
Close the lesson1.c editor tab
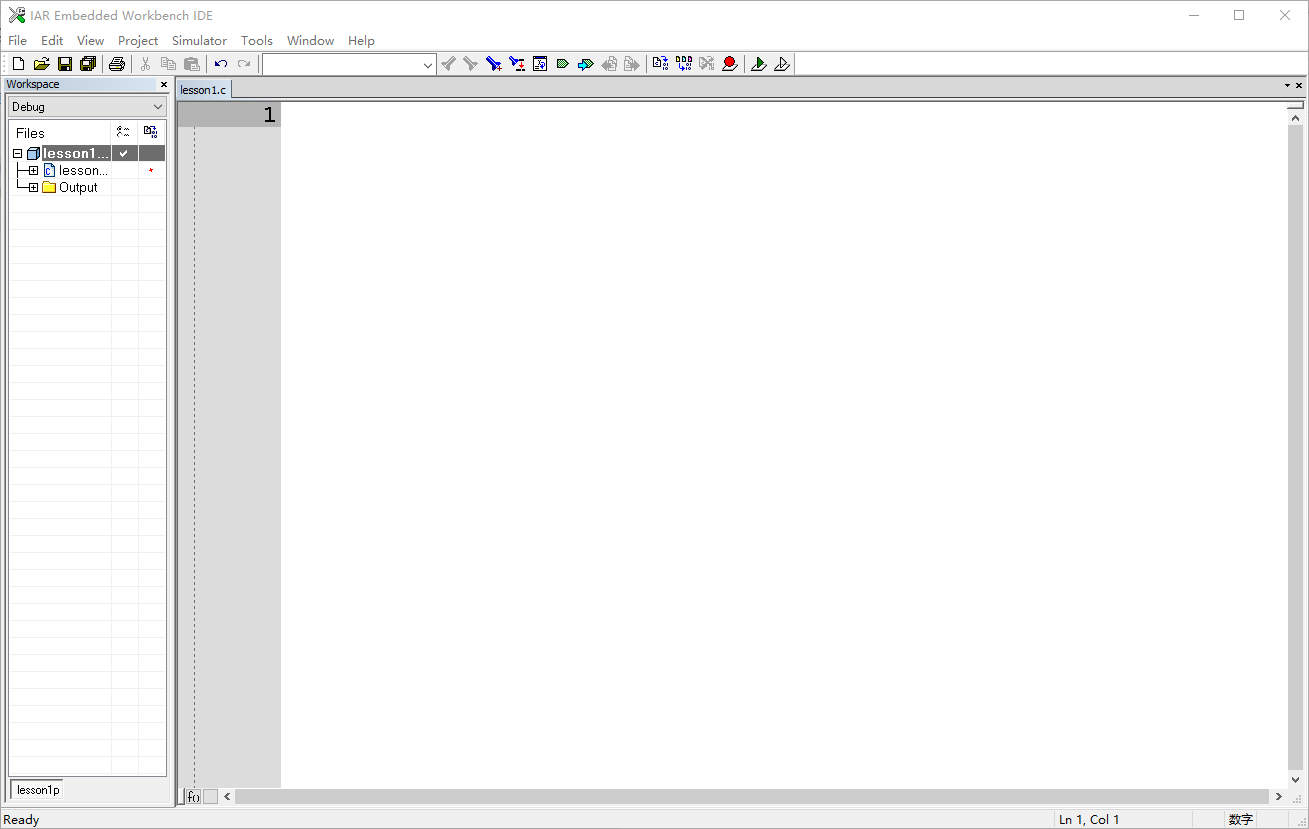(x=1299, y=86)
